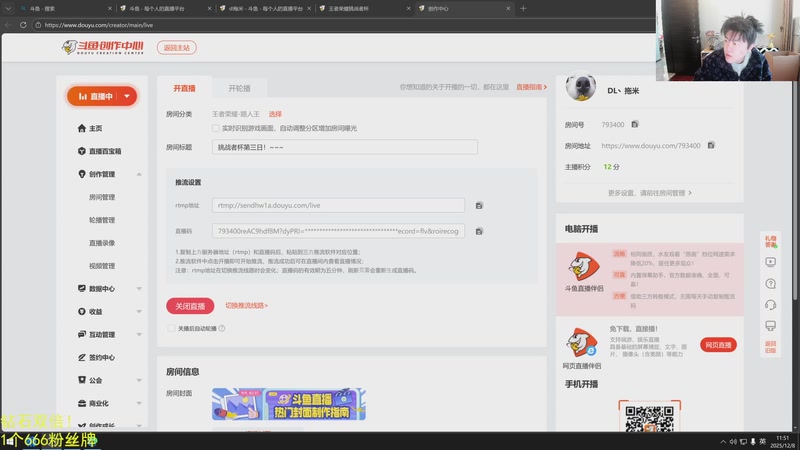Expand the 数据中心 section arrow
This screenshot has width=800, height=450.
(x=139, y=288)
